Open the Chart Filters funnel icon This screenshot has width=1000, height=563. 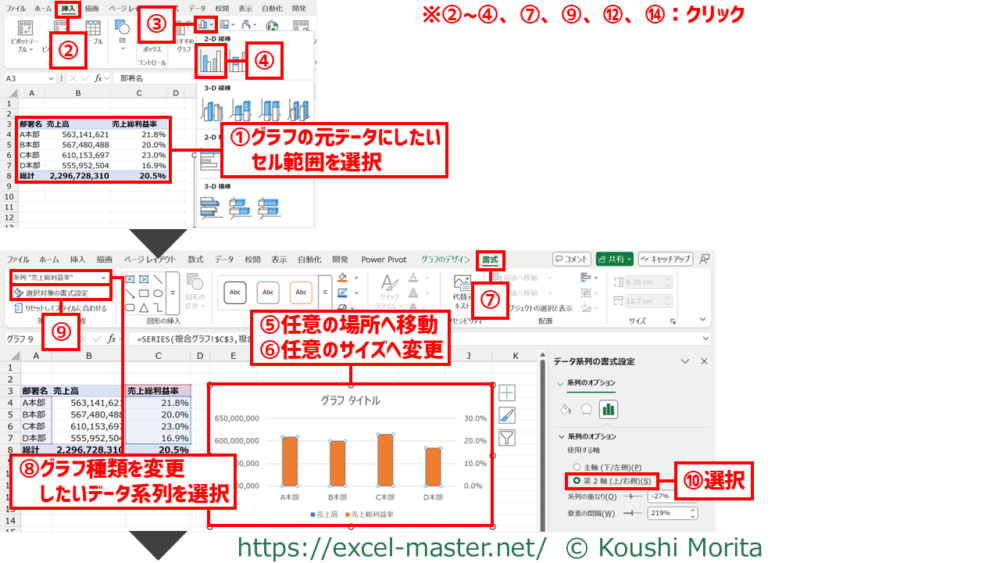click(507, 437)
